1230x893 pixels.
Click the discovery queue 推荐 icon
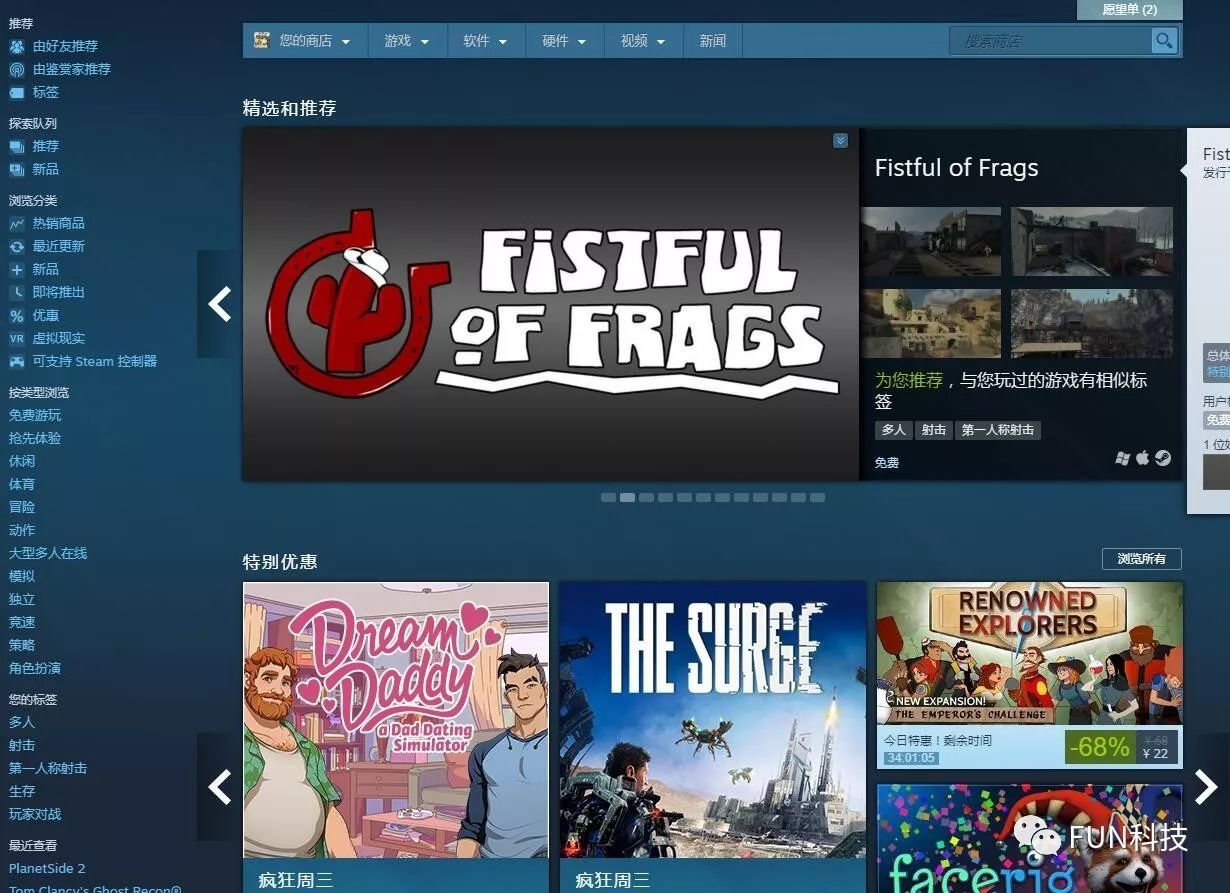click(16, 146)
